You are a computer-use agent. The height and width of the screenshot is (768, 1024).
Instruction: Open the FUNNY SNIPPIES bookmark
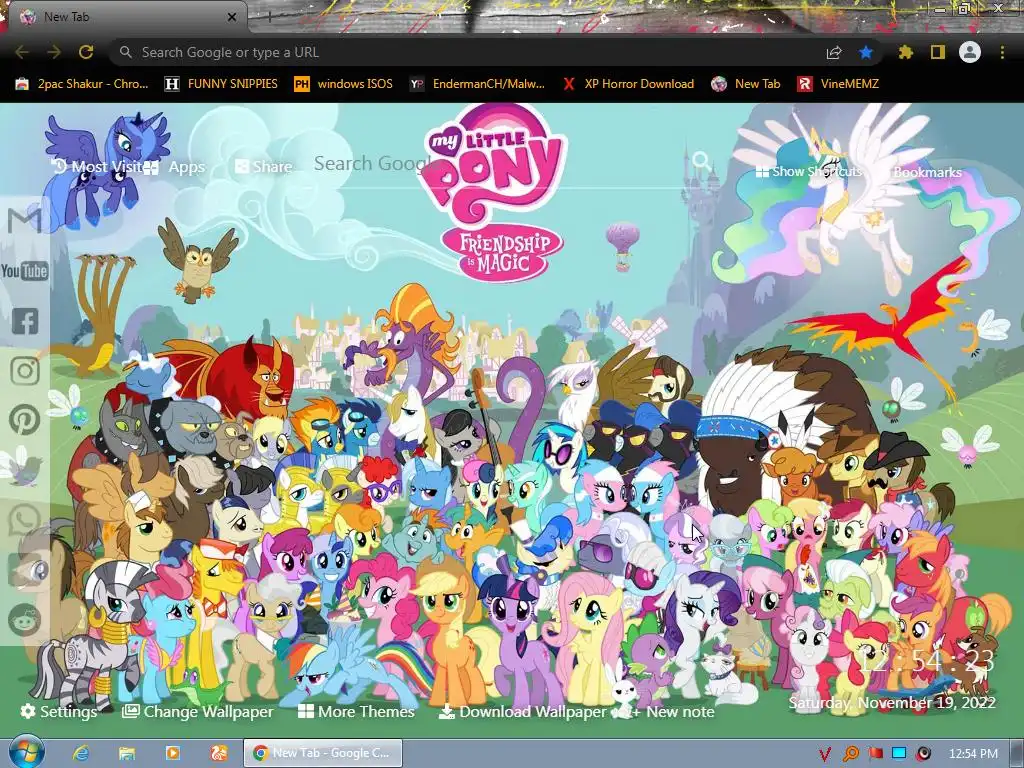coord(221,84)
